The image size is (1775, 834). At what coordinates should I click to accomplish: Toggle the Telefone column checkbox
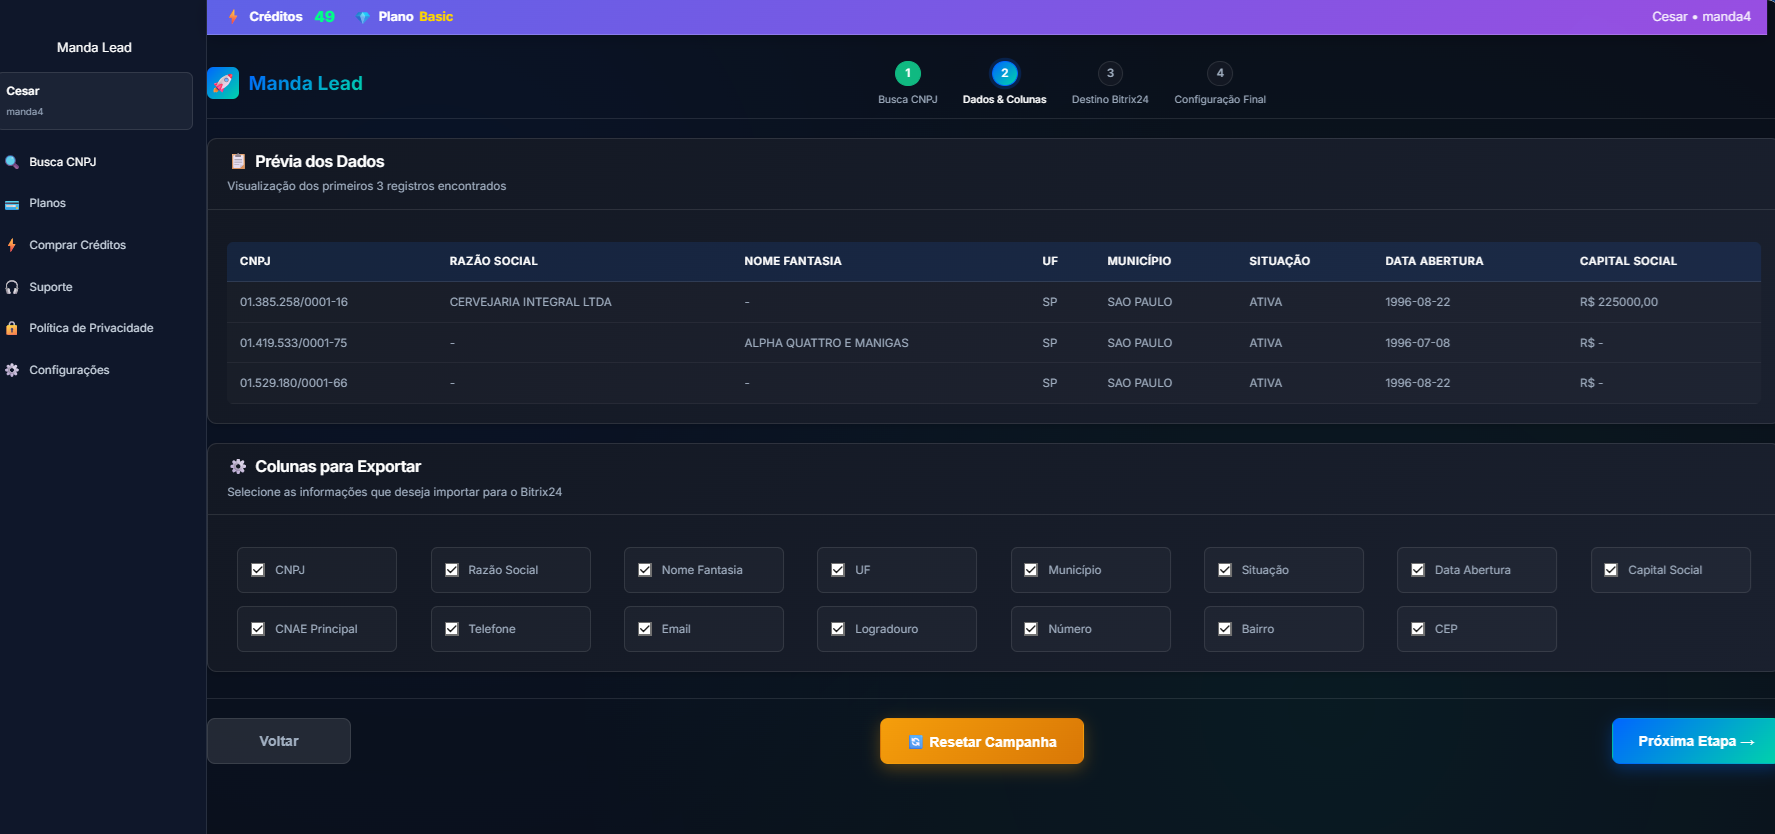coord(452,629)
